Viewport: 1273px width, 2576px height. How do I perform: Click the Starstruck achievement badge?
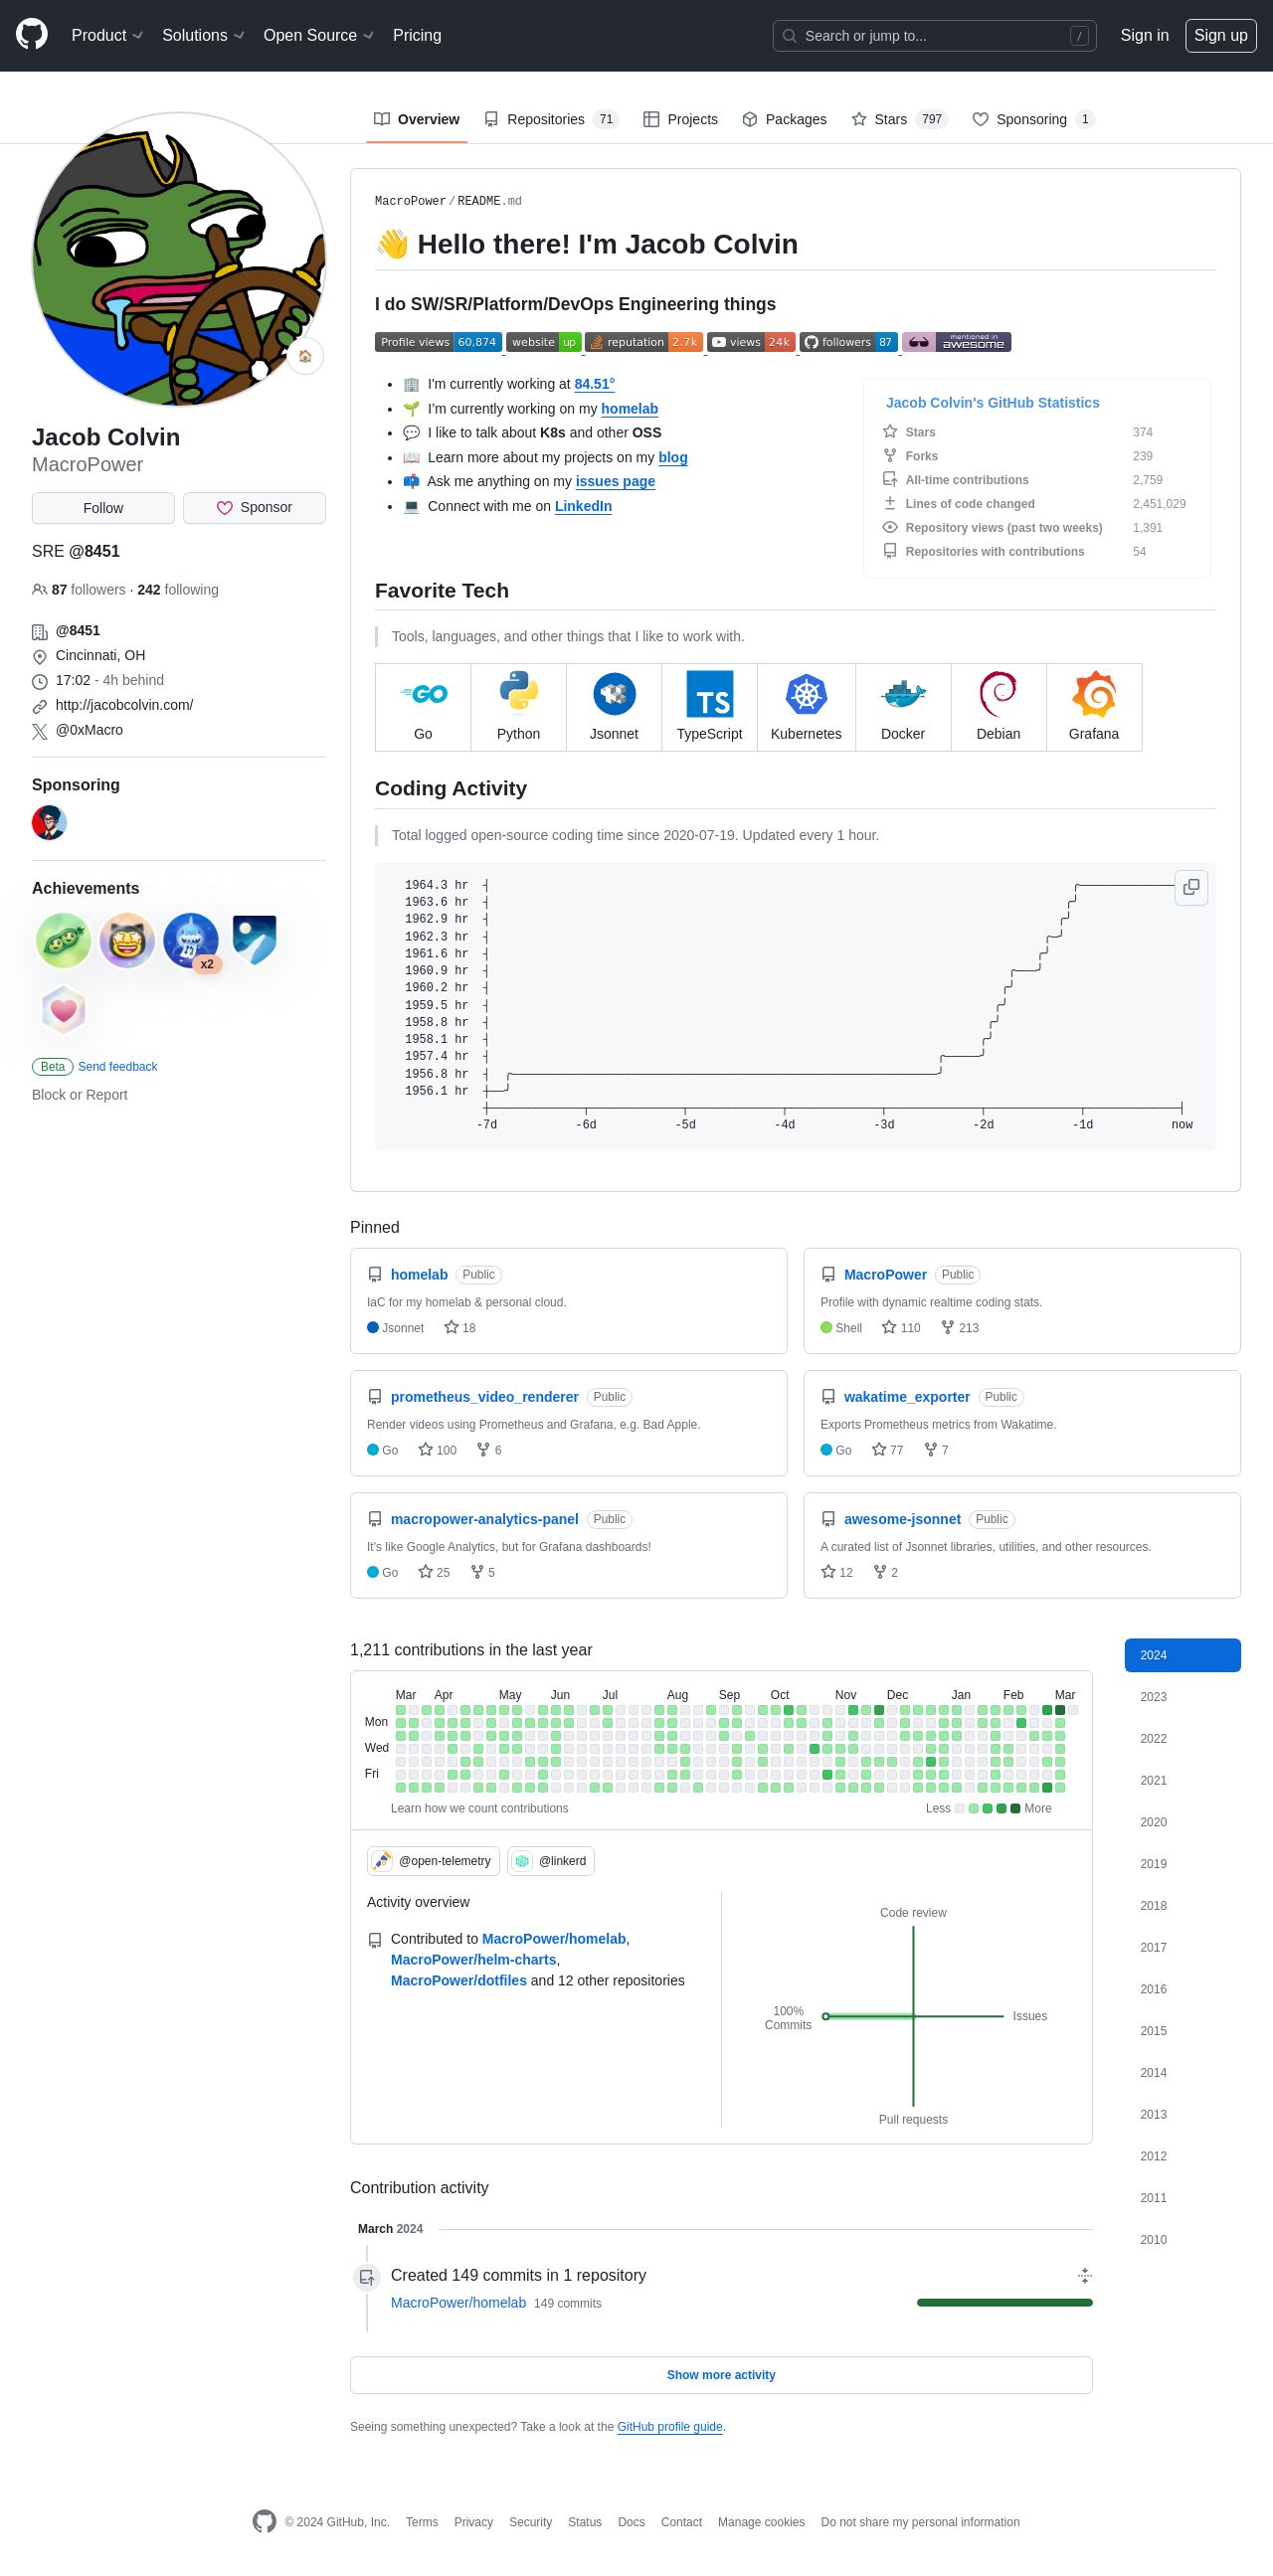[127, 941]
